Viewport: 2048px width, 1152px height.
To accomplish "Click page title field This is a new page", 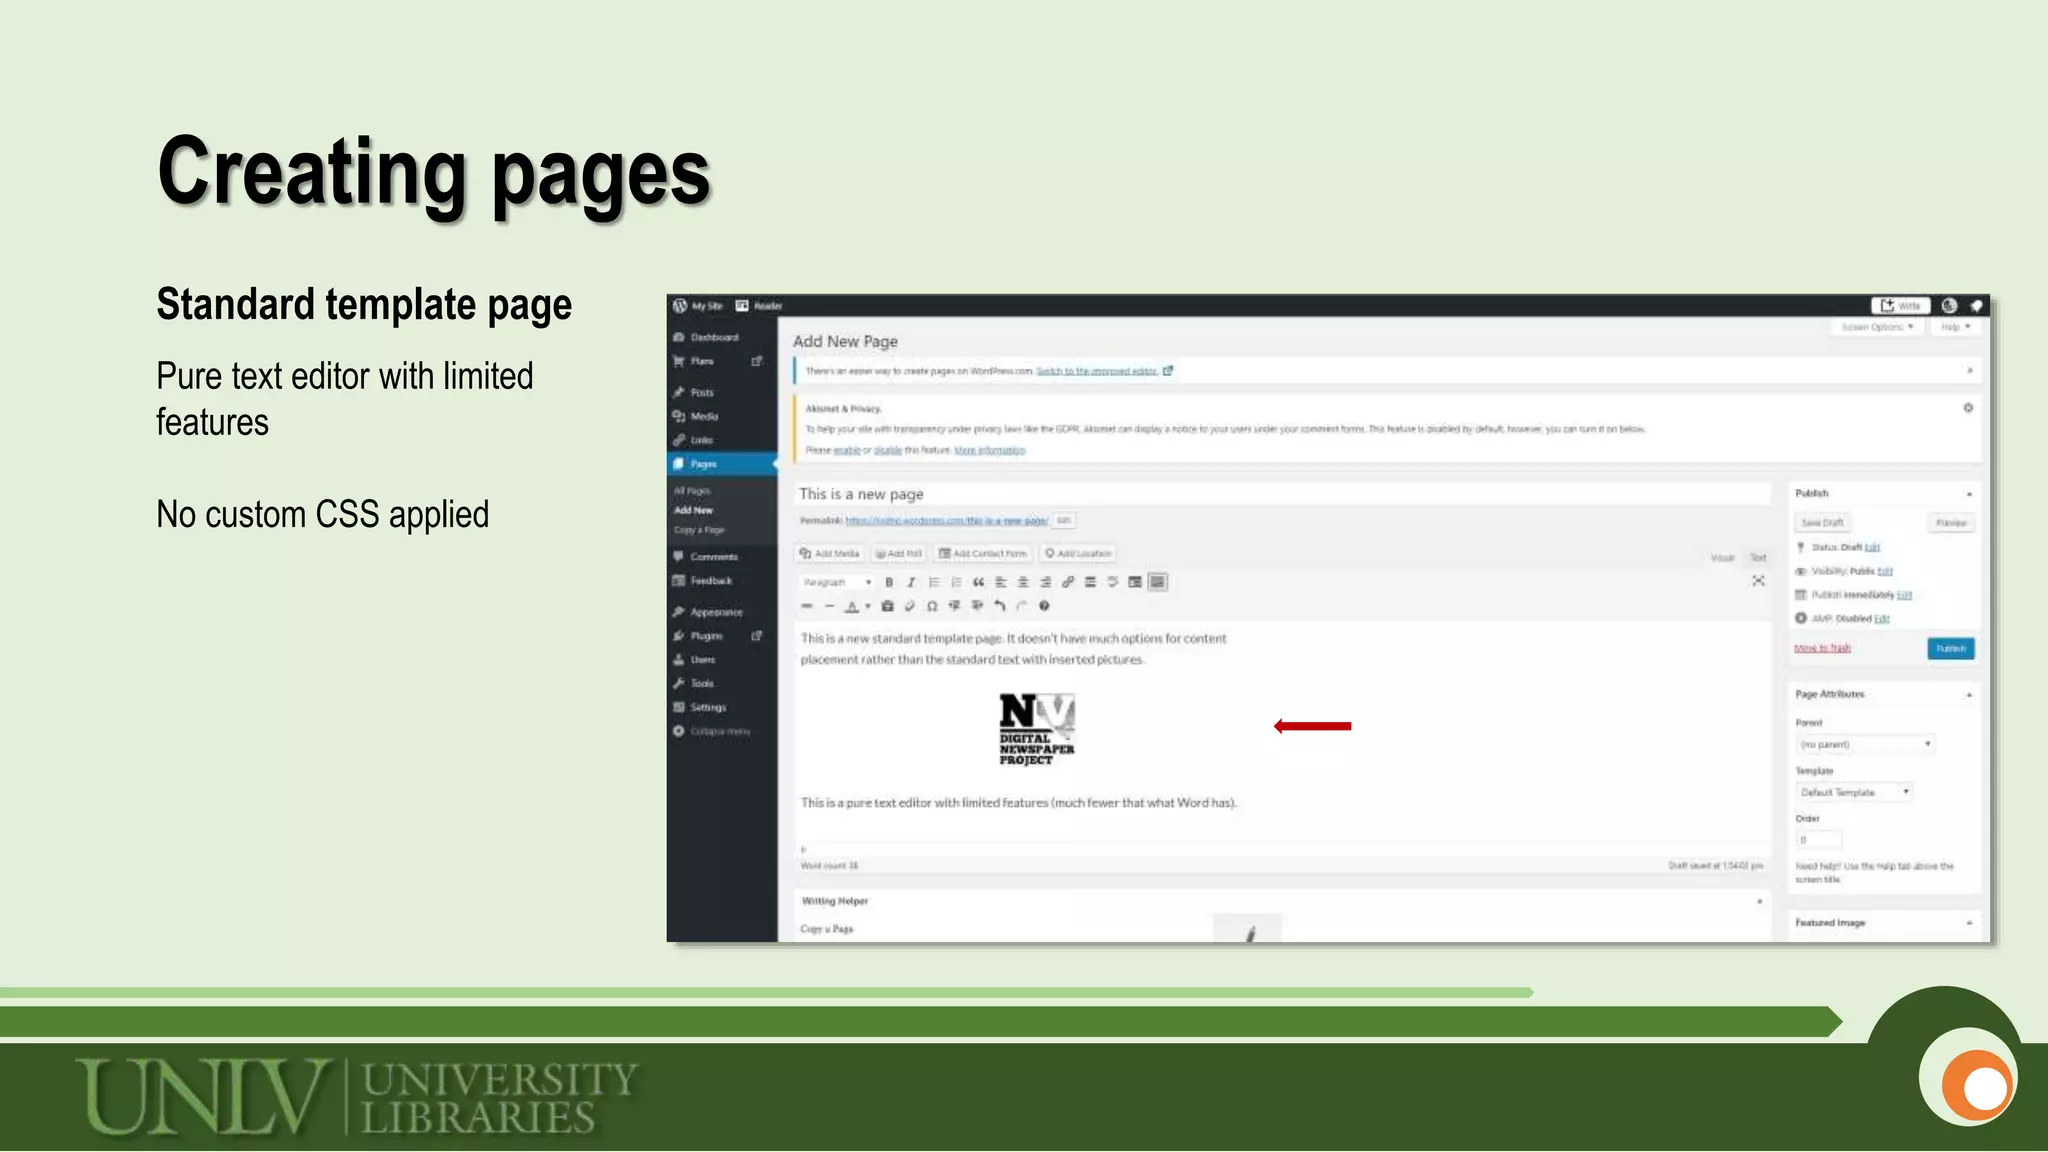I will (1282, 494).
